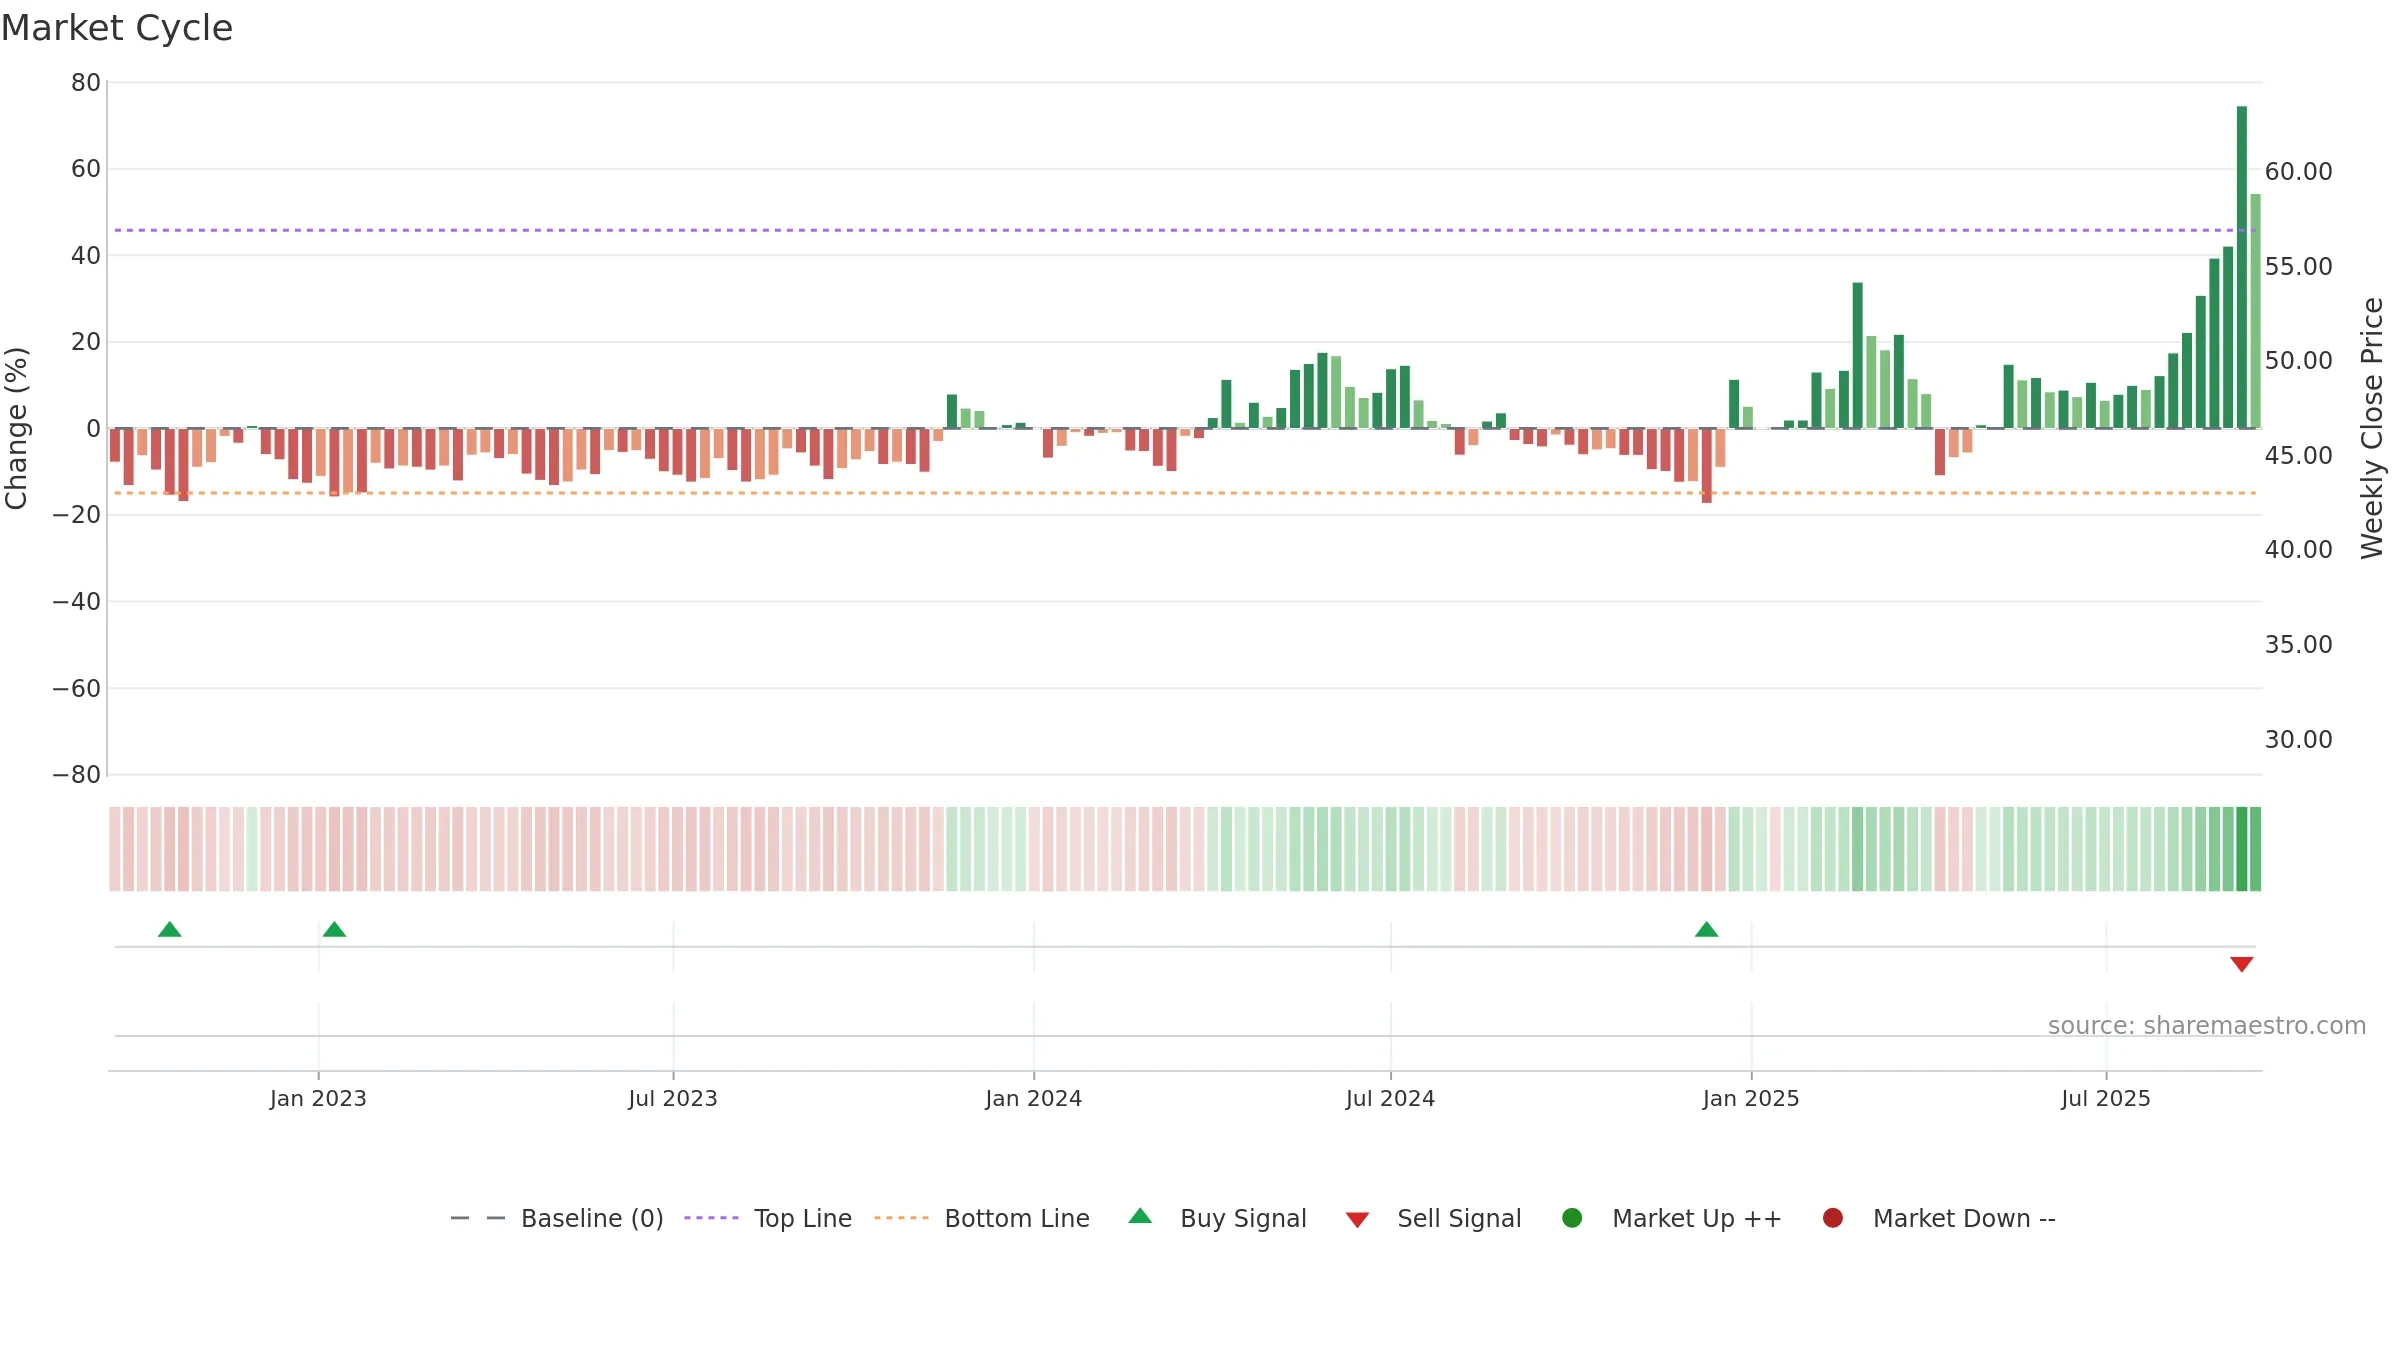
Task: Click the tall green bar reaching 33 in early 2025
Action: [x=1858, y=356]
